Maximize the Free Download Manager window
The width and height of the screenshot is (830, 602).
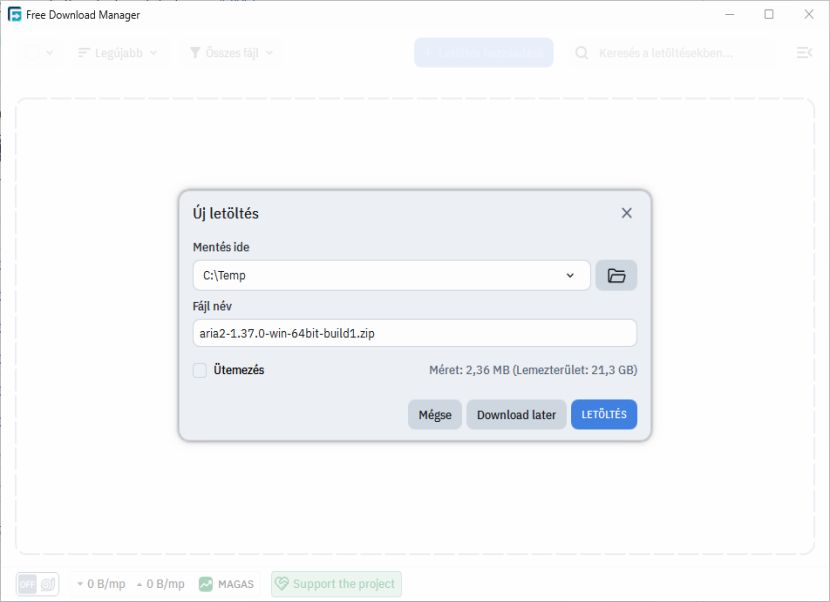click(x=769, y=14)
